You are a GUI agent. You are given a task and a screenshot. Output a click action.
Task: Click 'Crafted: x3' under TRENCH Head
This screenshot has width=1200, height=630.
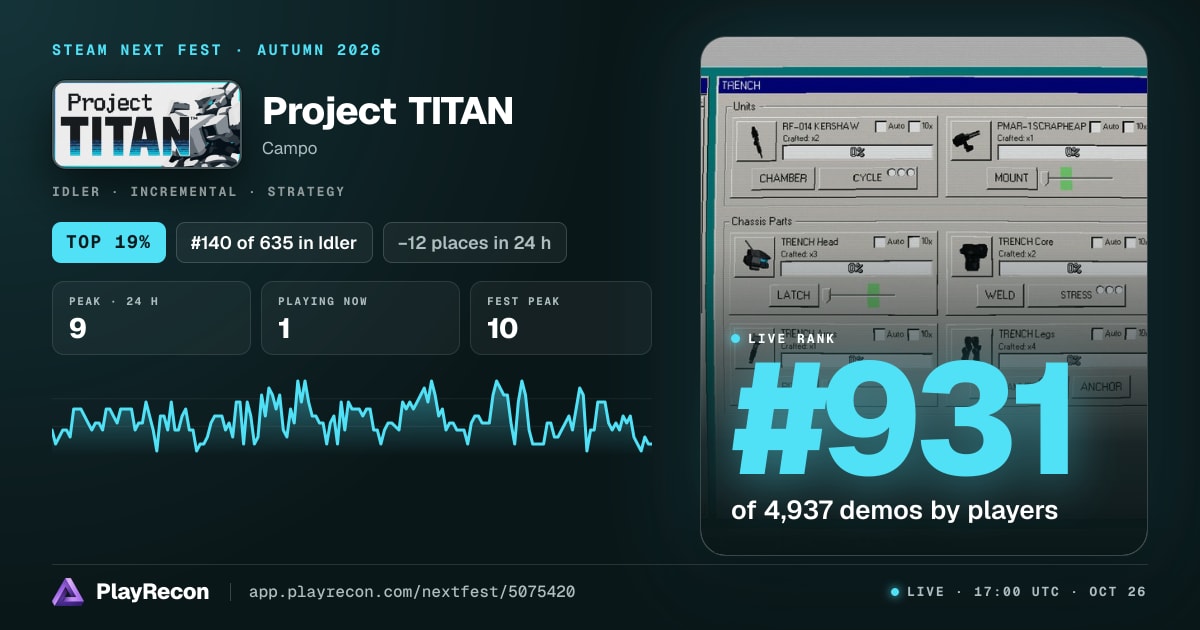(x=801, y=253)
